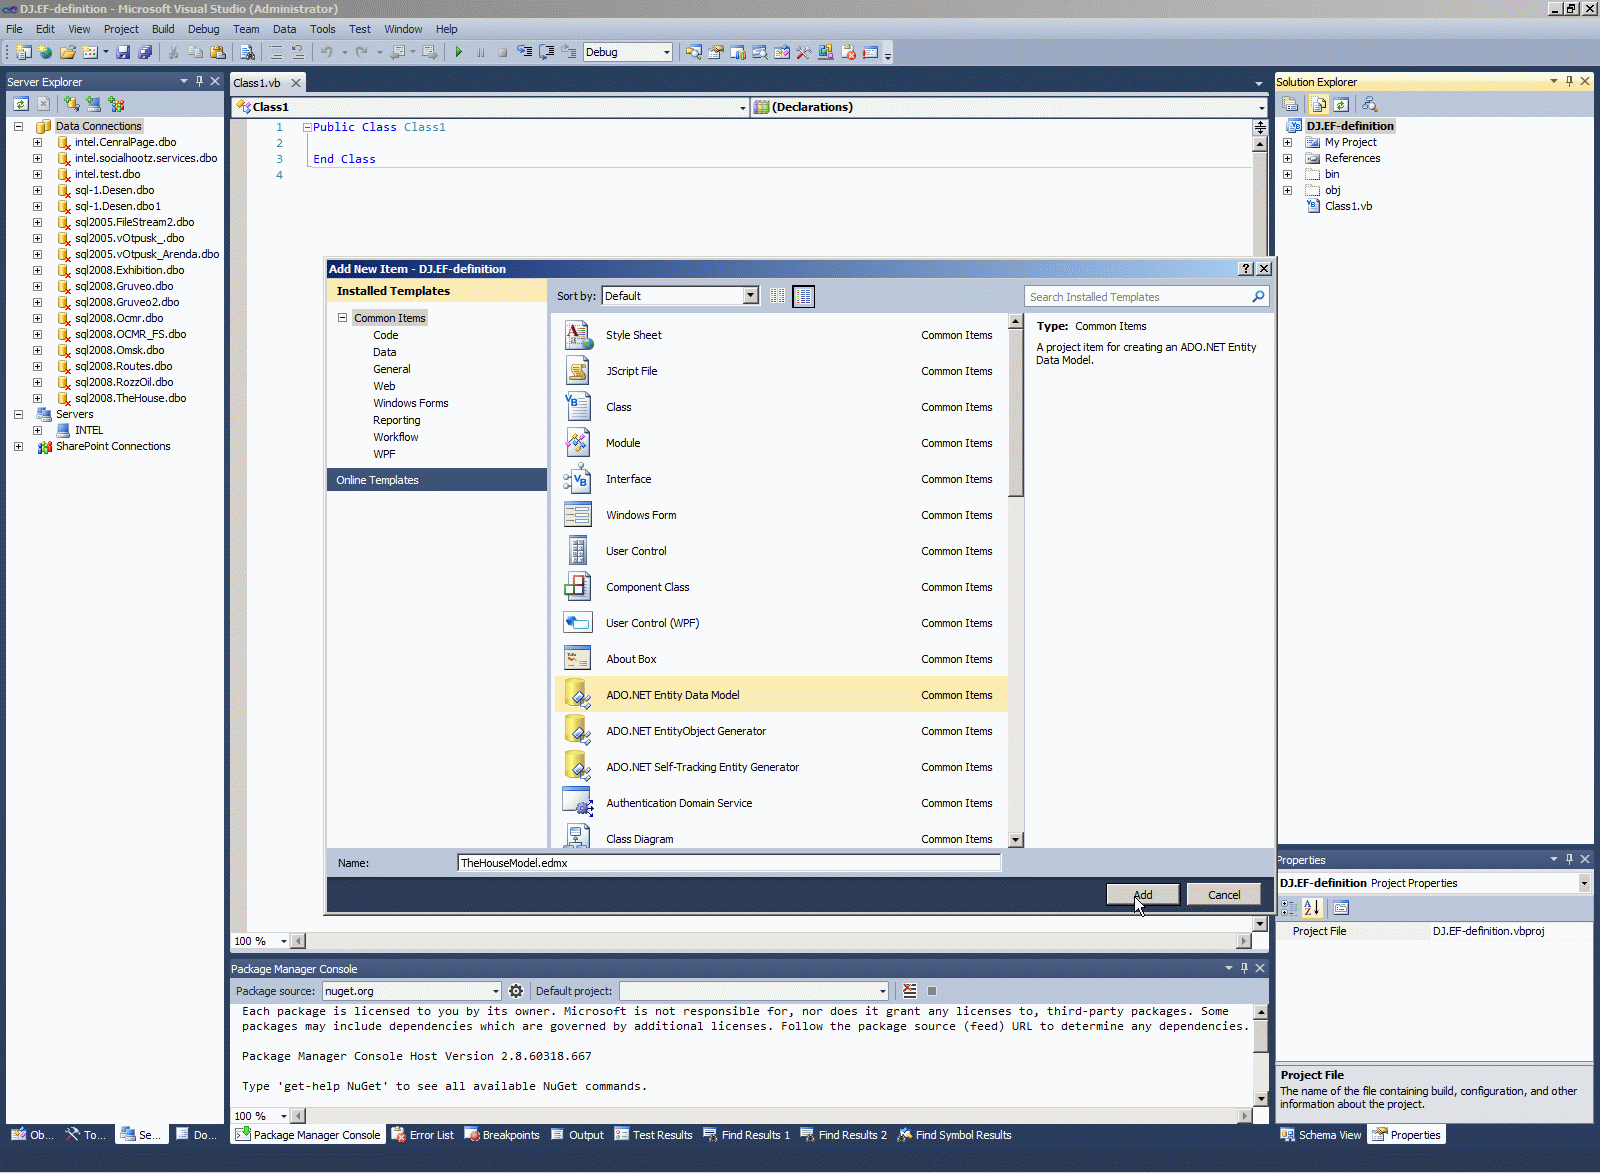This screenshot has height=1174, width=1600.
Task: Collapse the Servers node in Server Explorer
Action: (18, 414)
